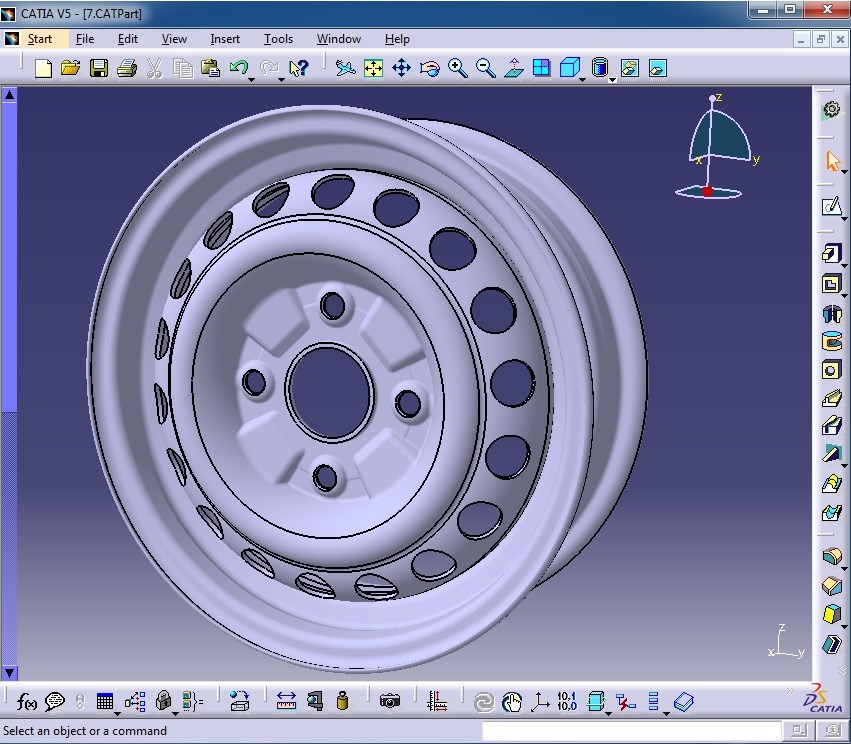This screenshot has width=851, height=744.
Task: Open the Formula f(x) editor
Action: click(25, 700)
